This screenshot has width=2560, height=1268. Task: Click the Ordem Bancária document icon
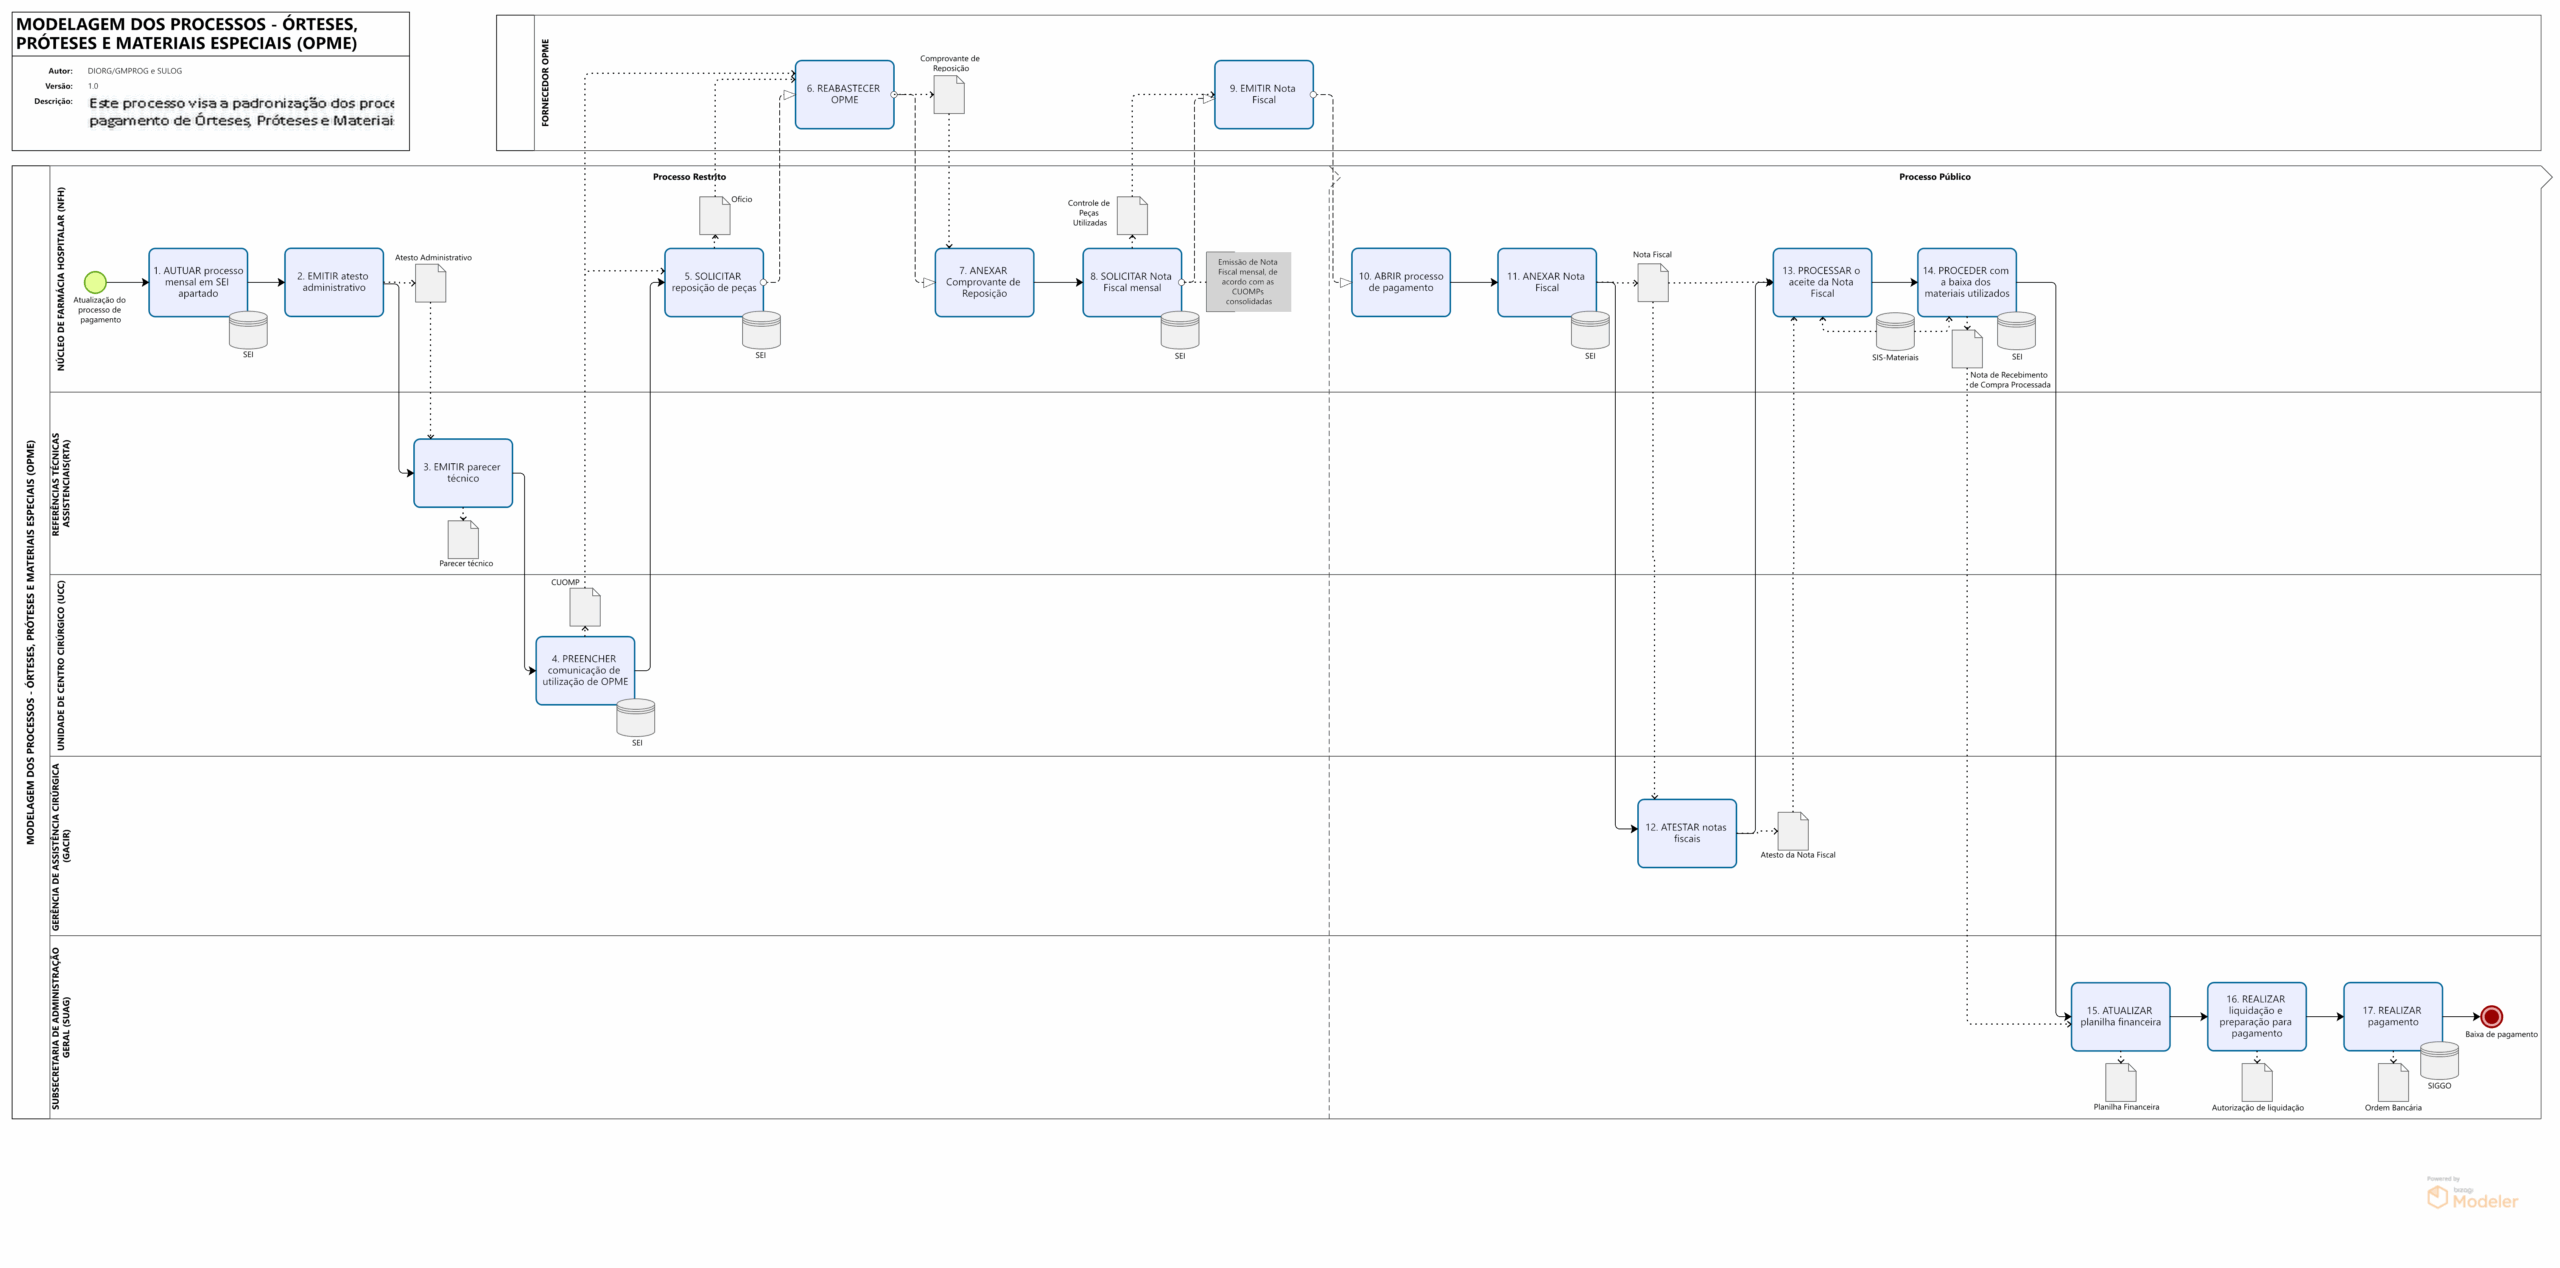pos(2393,1082)
